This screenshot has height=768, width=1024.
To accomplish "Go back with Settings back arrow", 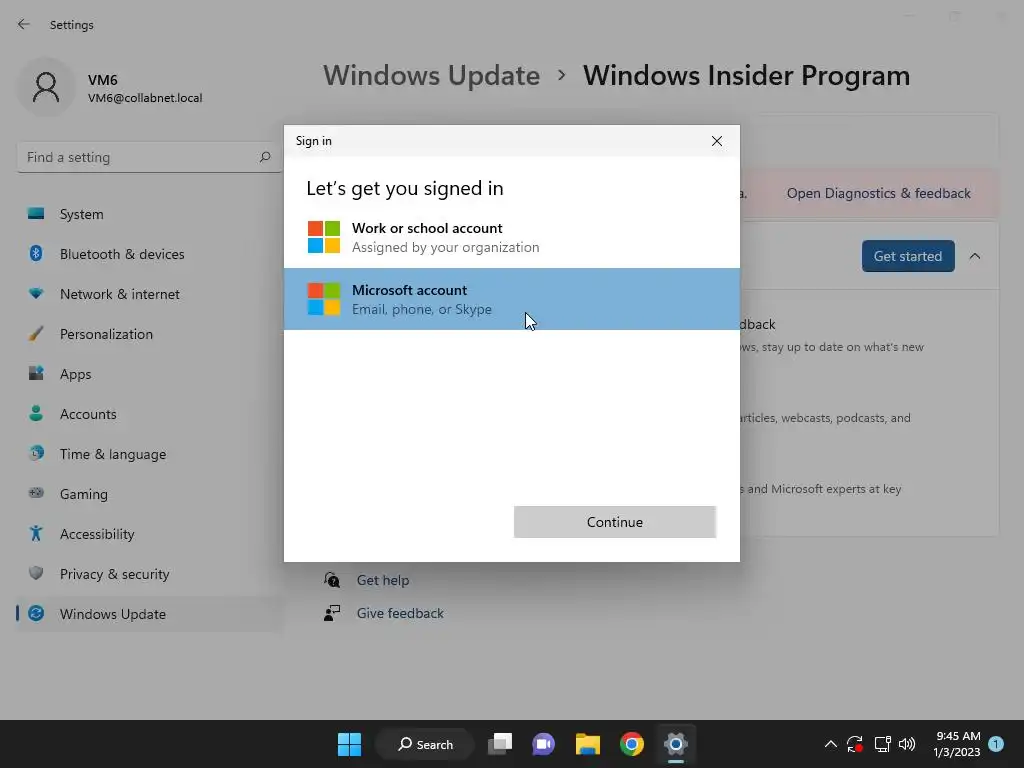I will (x=24, y=24).
